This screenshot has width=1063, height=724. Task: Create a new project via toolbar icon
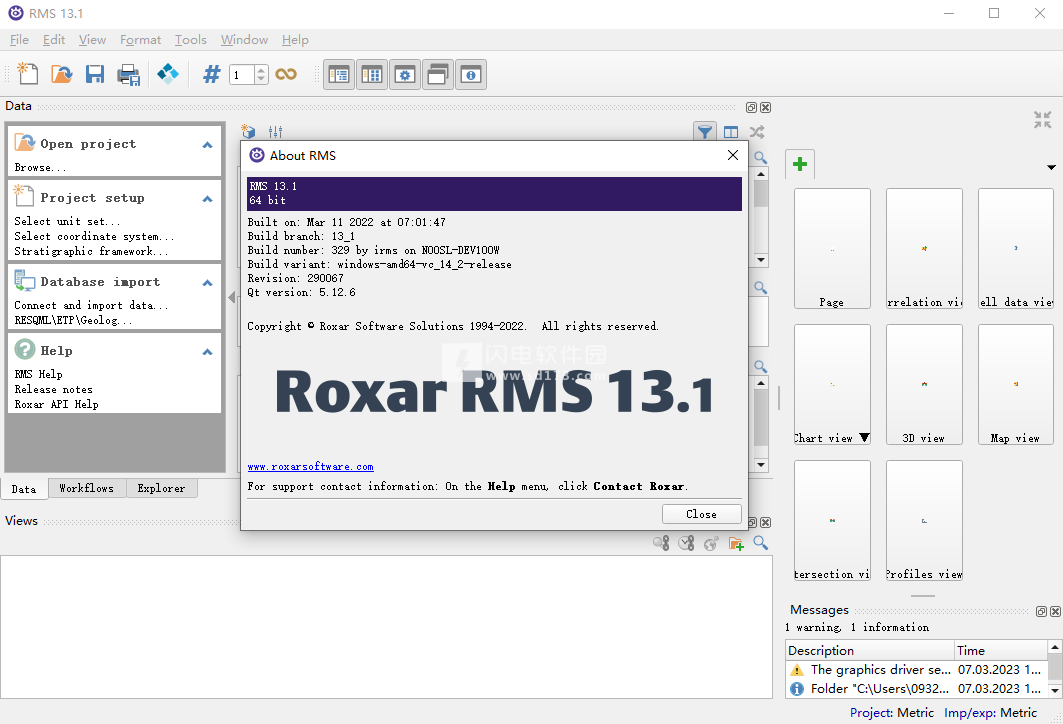(x=27, y=73)
